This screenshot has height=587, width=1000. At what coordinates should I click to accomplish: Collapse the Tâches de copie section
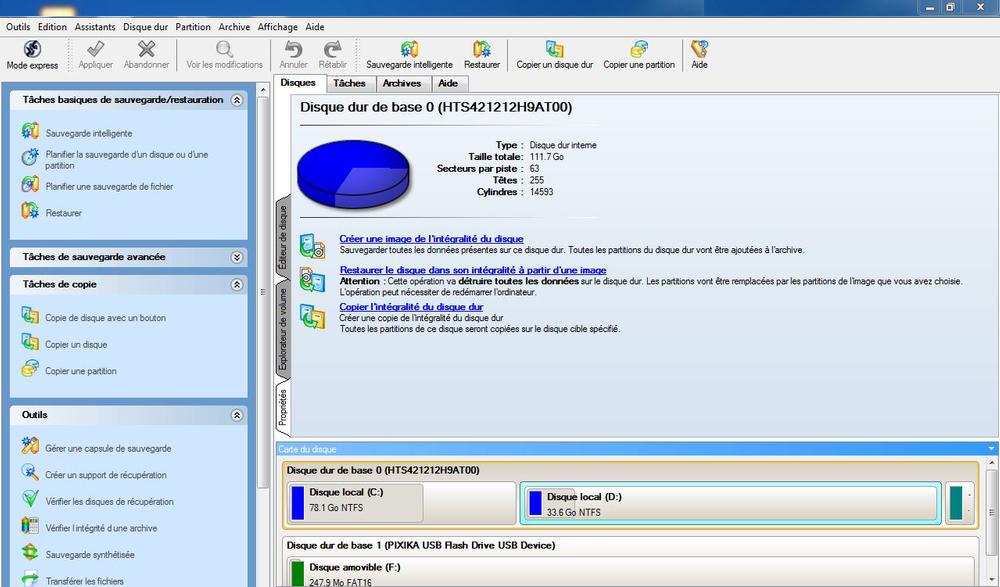tap(237, 285)
